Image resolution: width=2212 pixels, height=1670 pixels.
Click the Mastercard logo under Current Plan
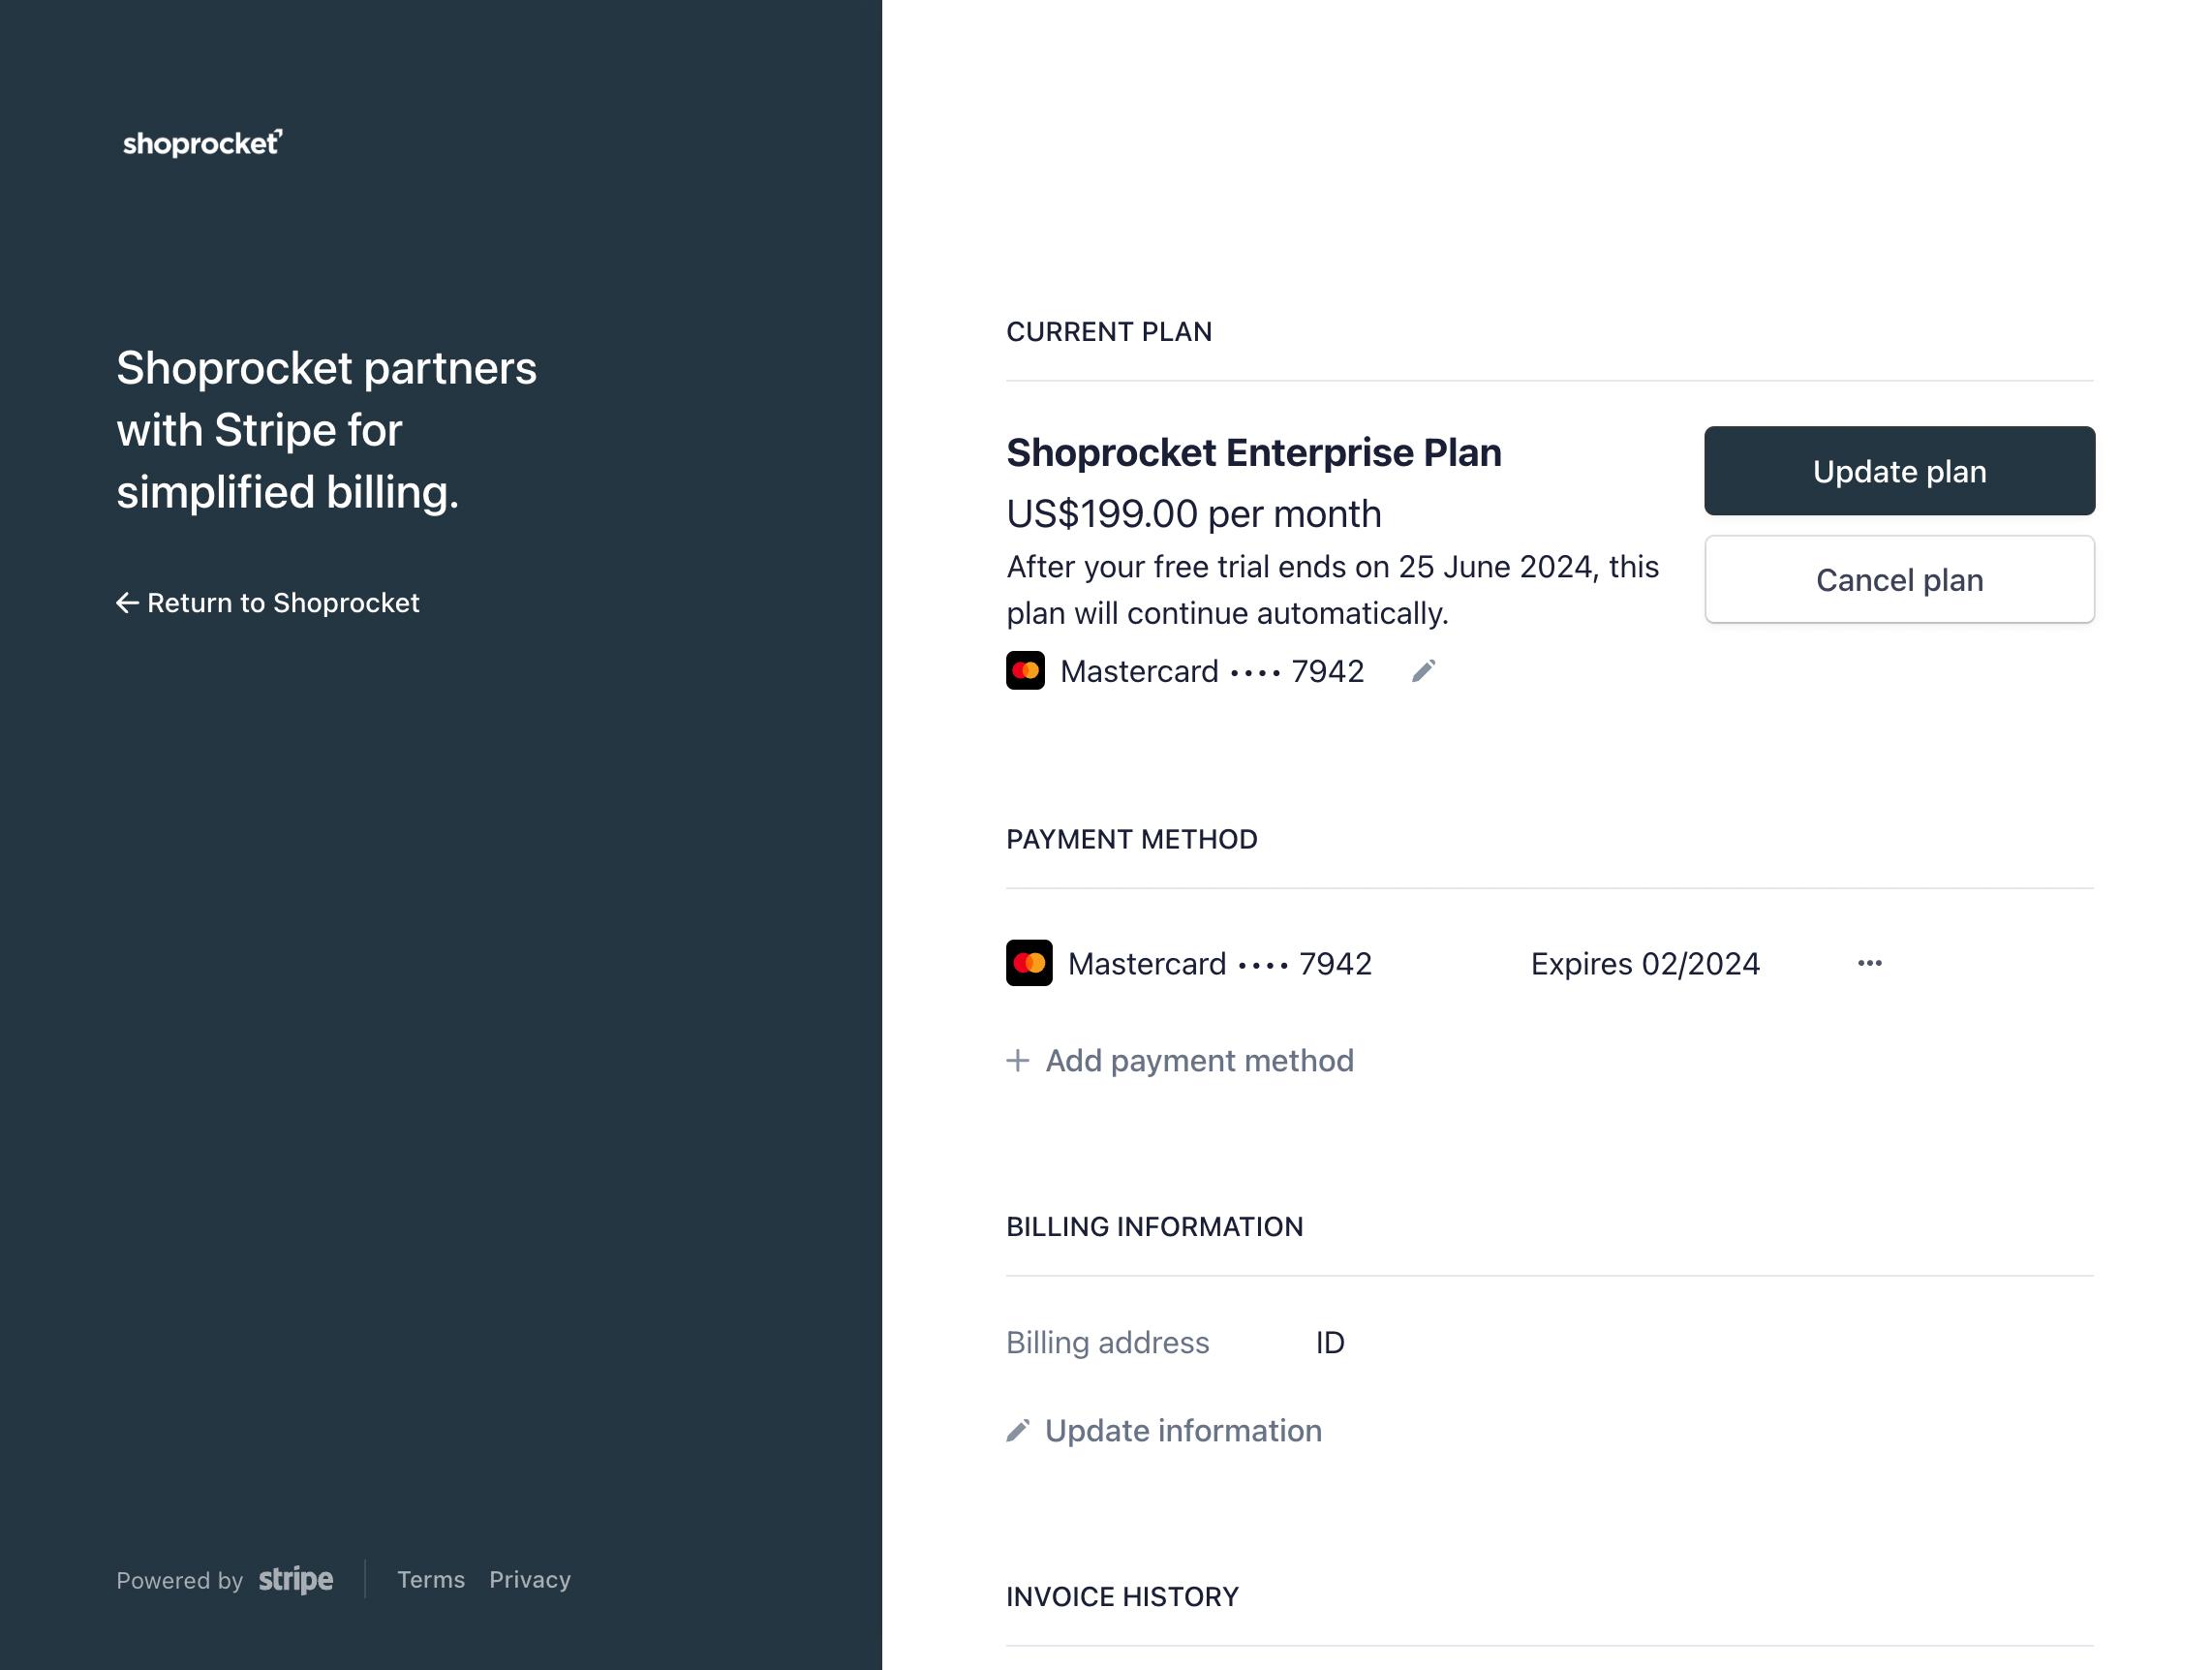click(x=1025, y=671)
